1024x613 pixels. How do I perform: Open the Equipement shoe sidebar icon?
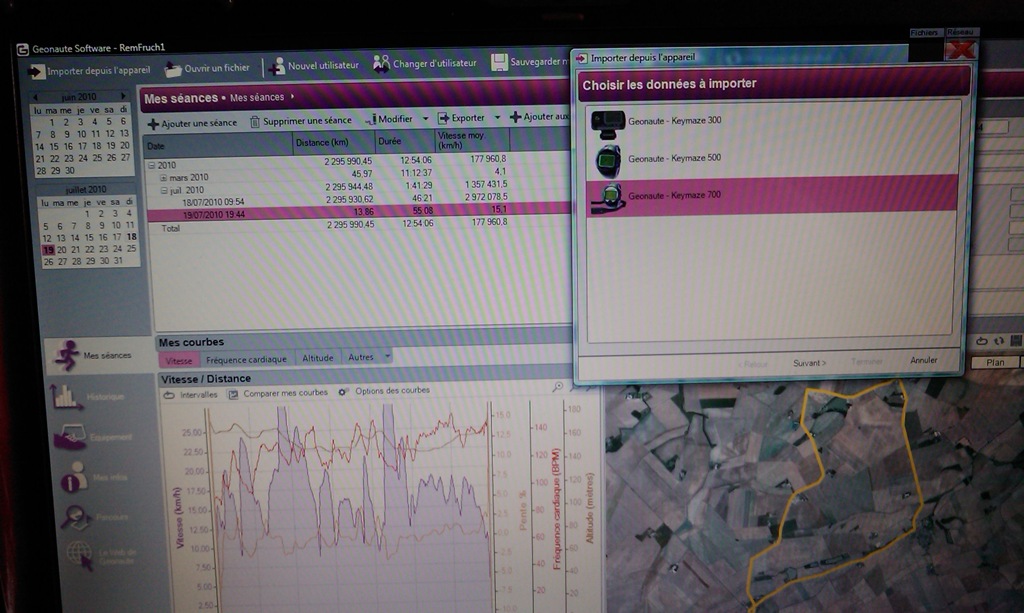point(69,437)
